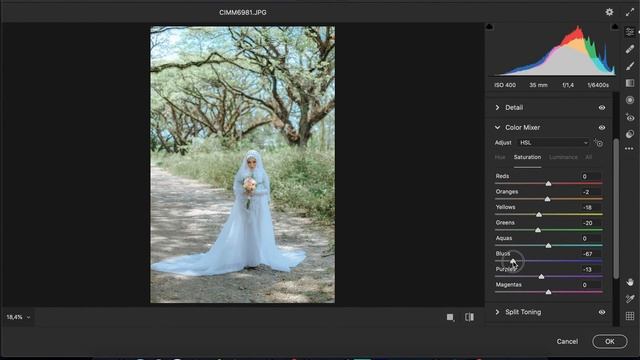Hide Split Toning adjustments with eye icon

click(602, 312)
